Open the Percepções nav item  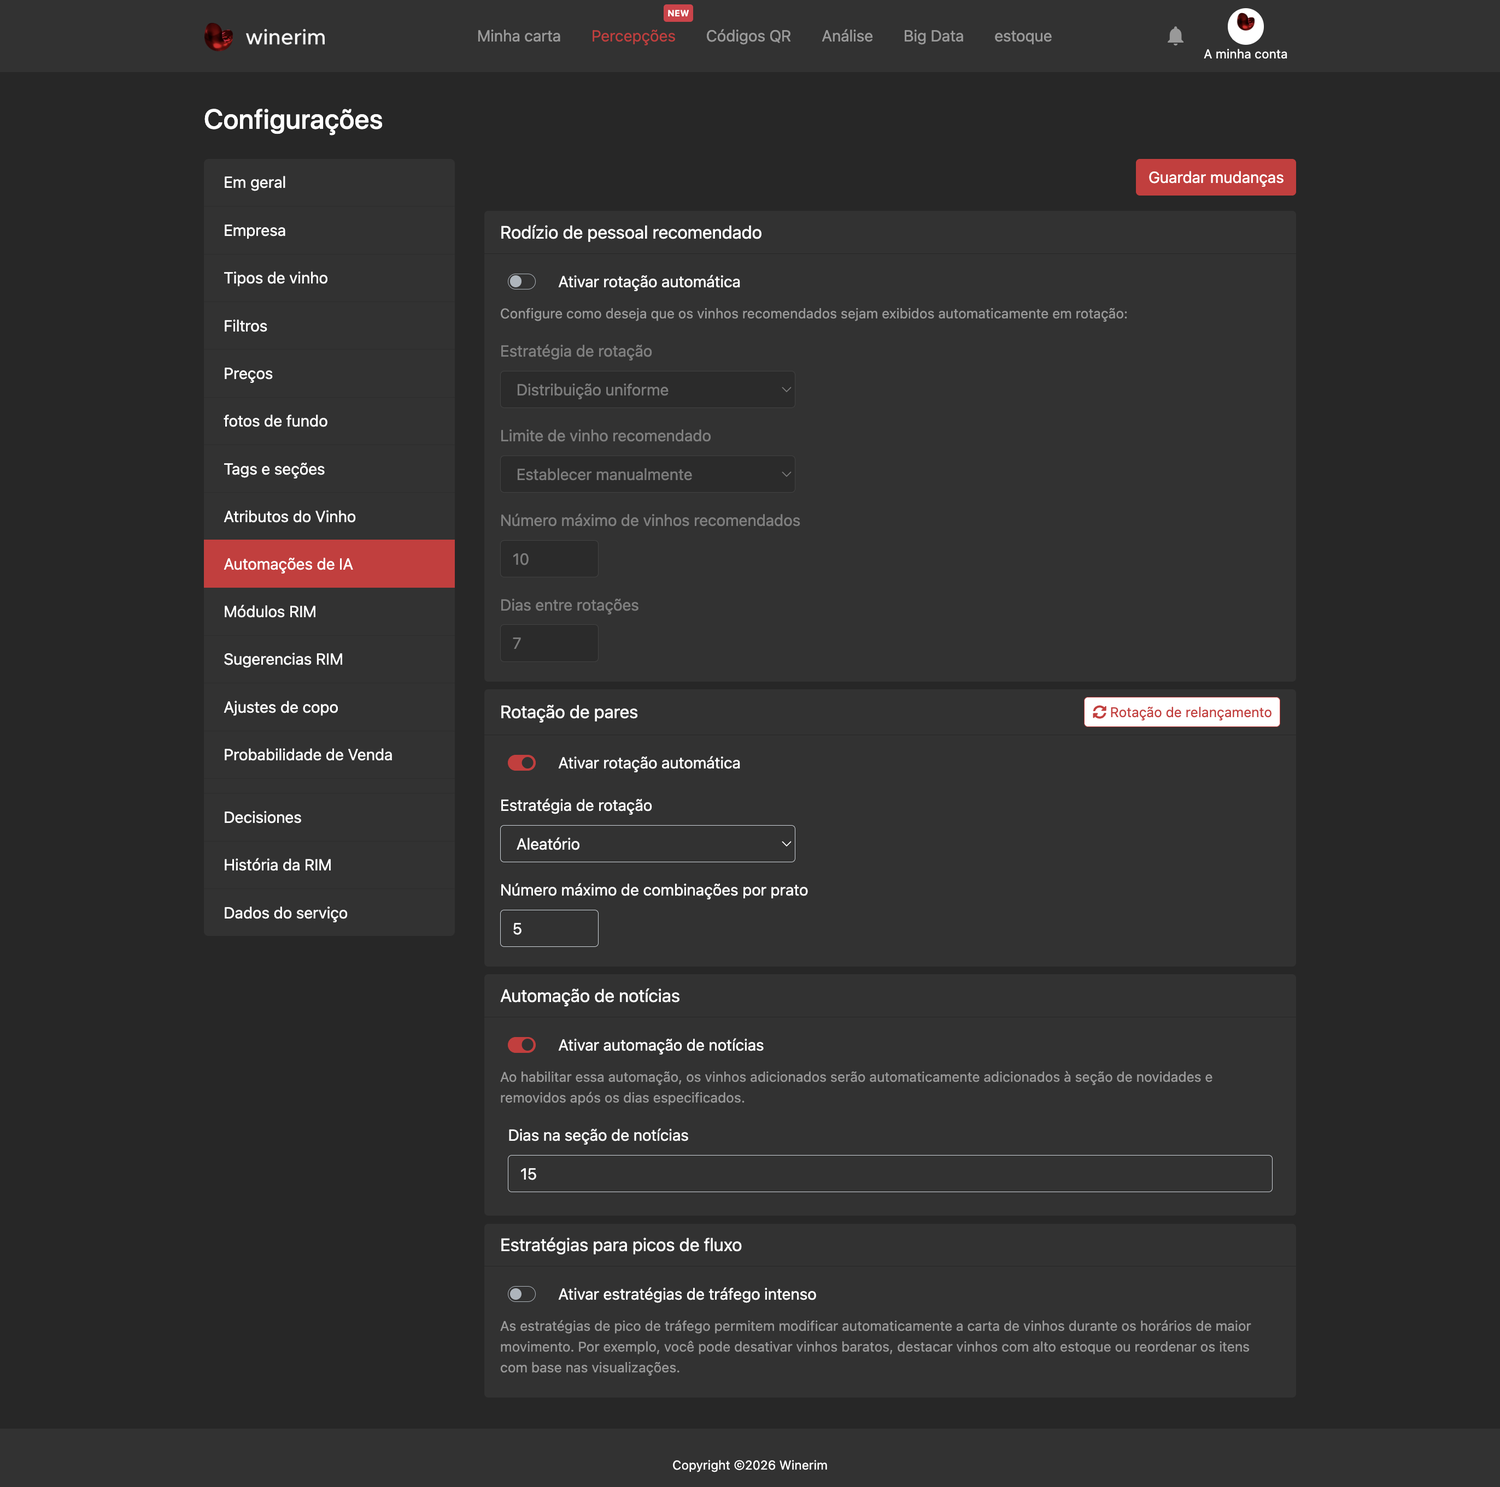point(633,36)
